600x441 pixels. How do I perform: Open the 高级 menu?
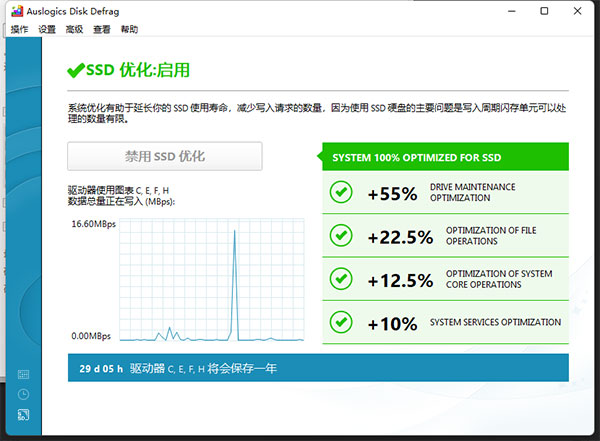[x=74, y=30]
